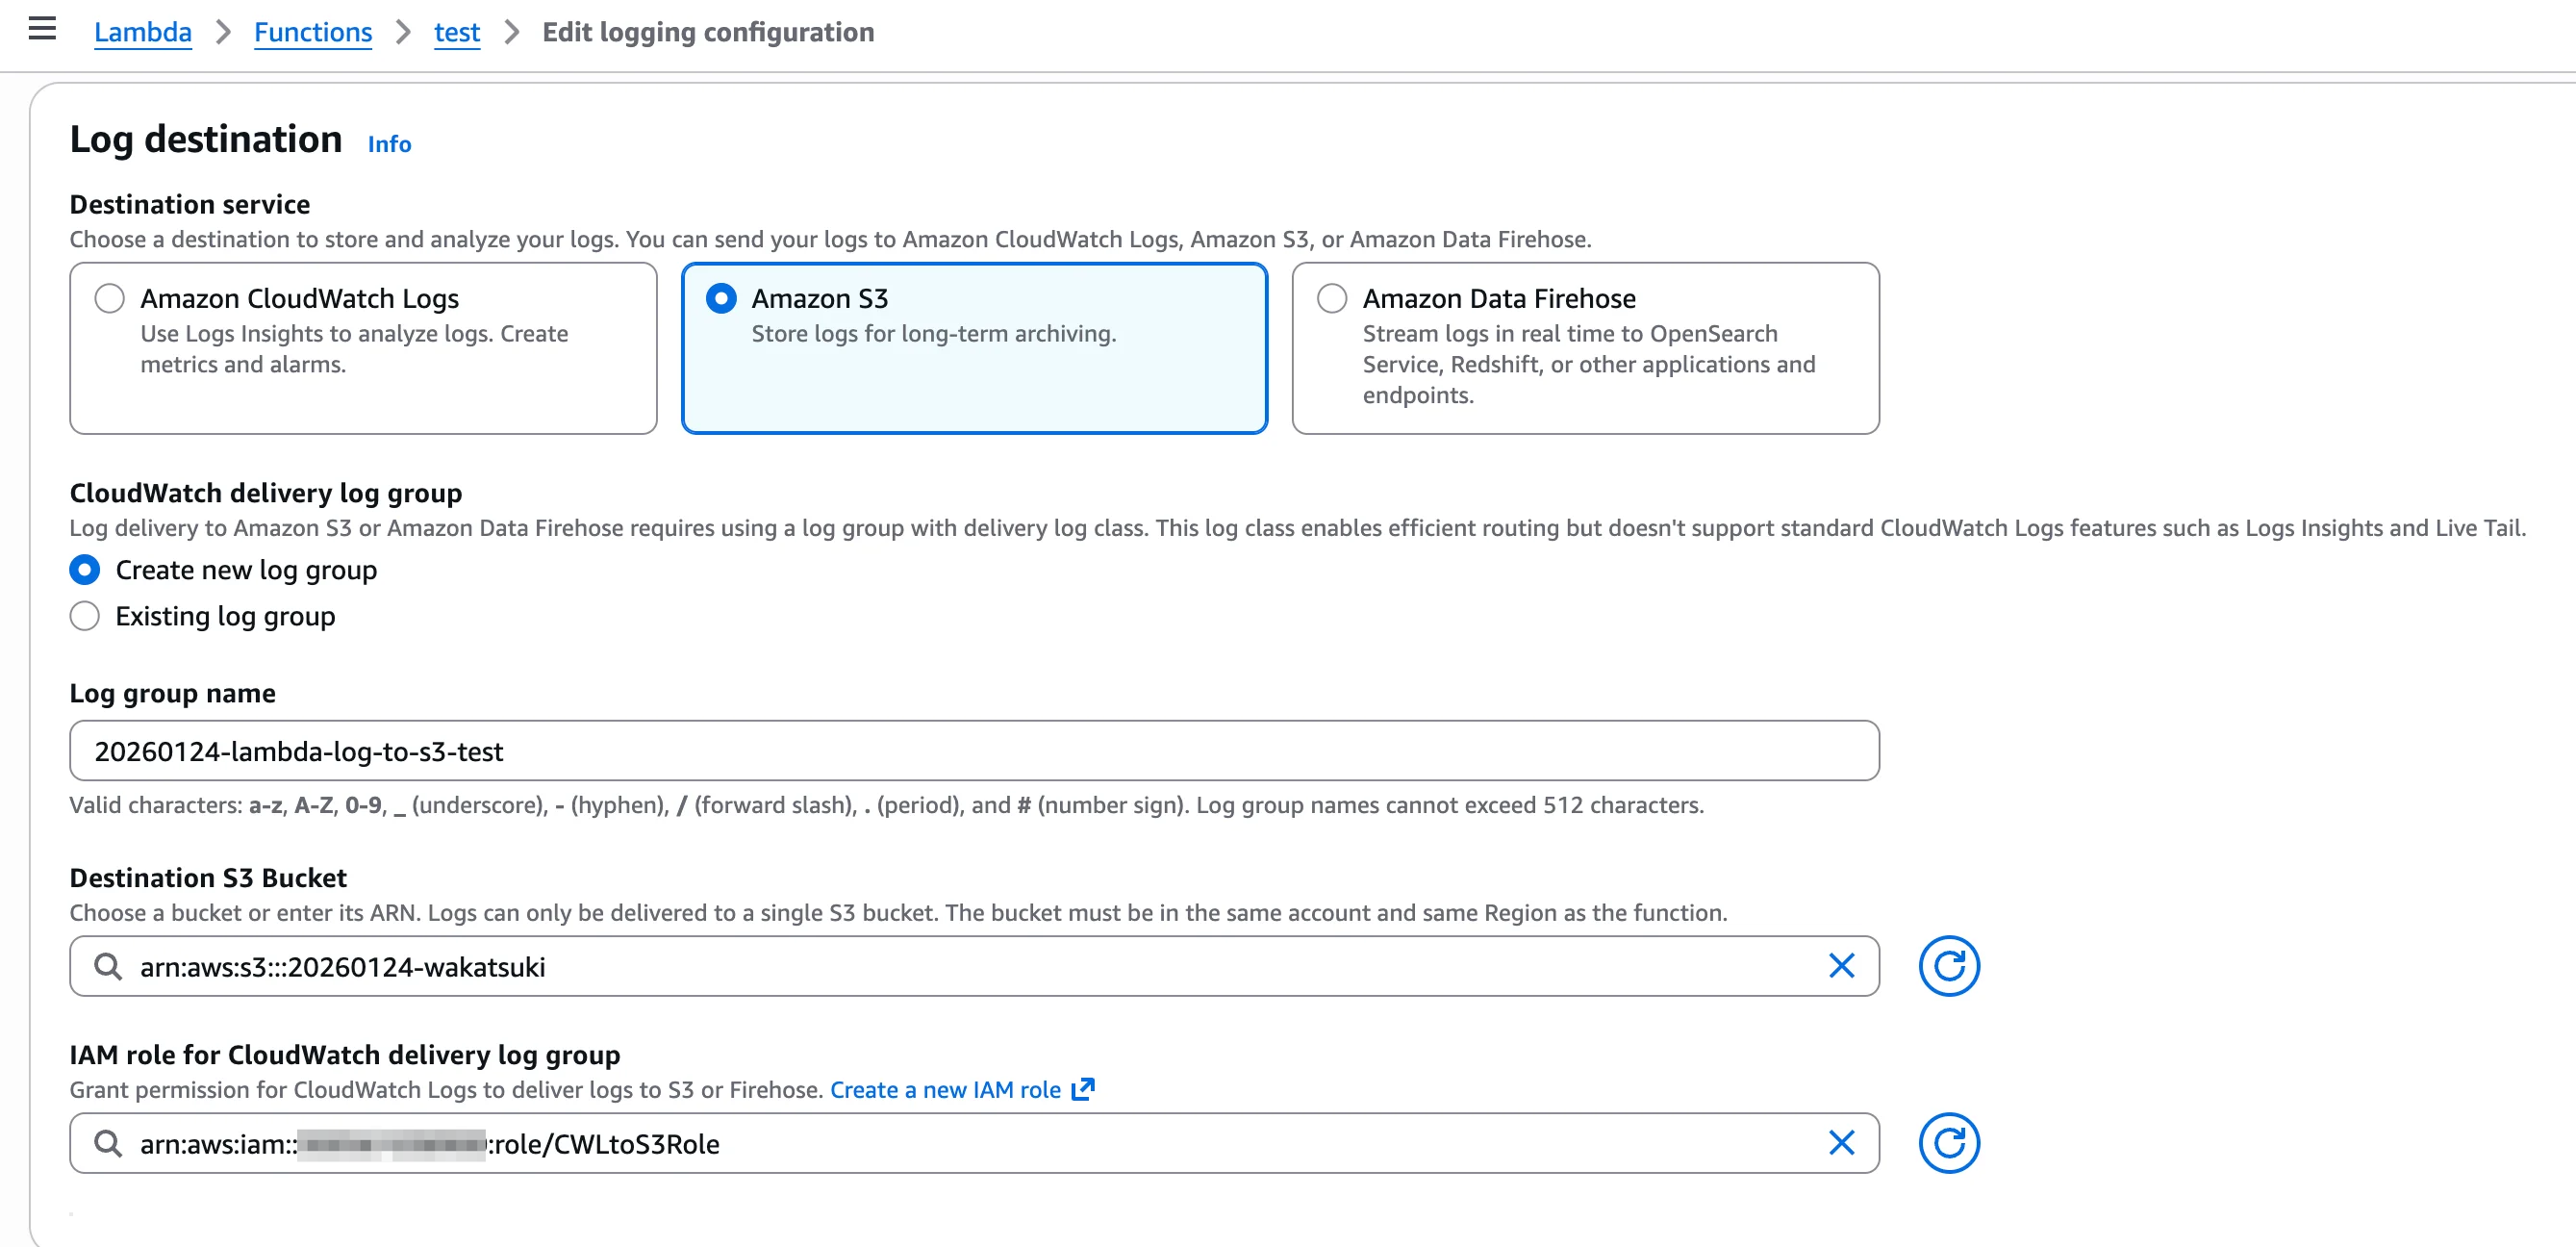Click Create a new IAM role link
2576x1247 pixels.
click(x=945, y=1089)
